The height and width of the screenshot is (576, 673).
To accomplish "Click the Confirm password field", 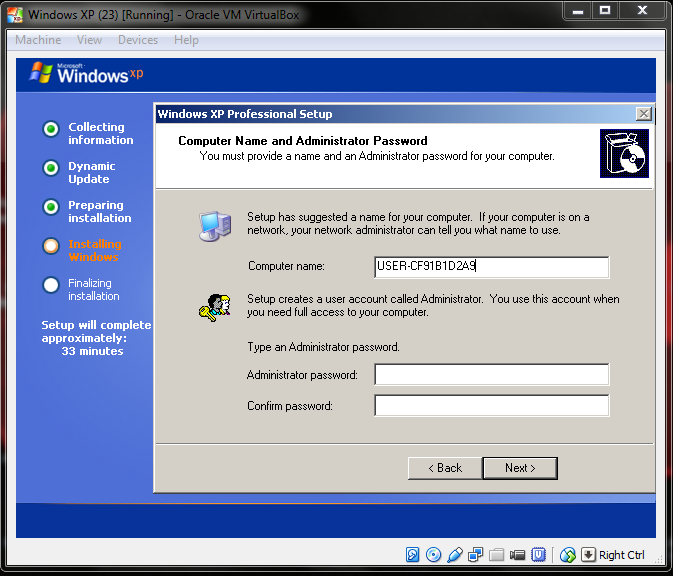I will 491,405.
